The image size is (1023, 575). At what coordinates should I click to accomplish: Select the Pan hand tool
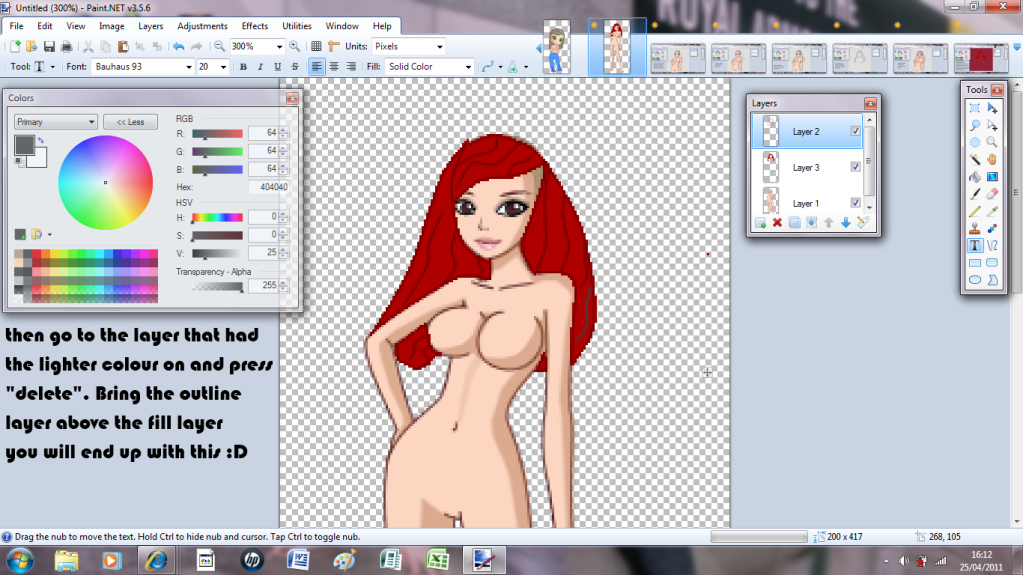992,159
